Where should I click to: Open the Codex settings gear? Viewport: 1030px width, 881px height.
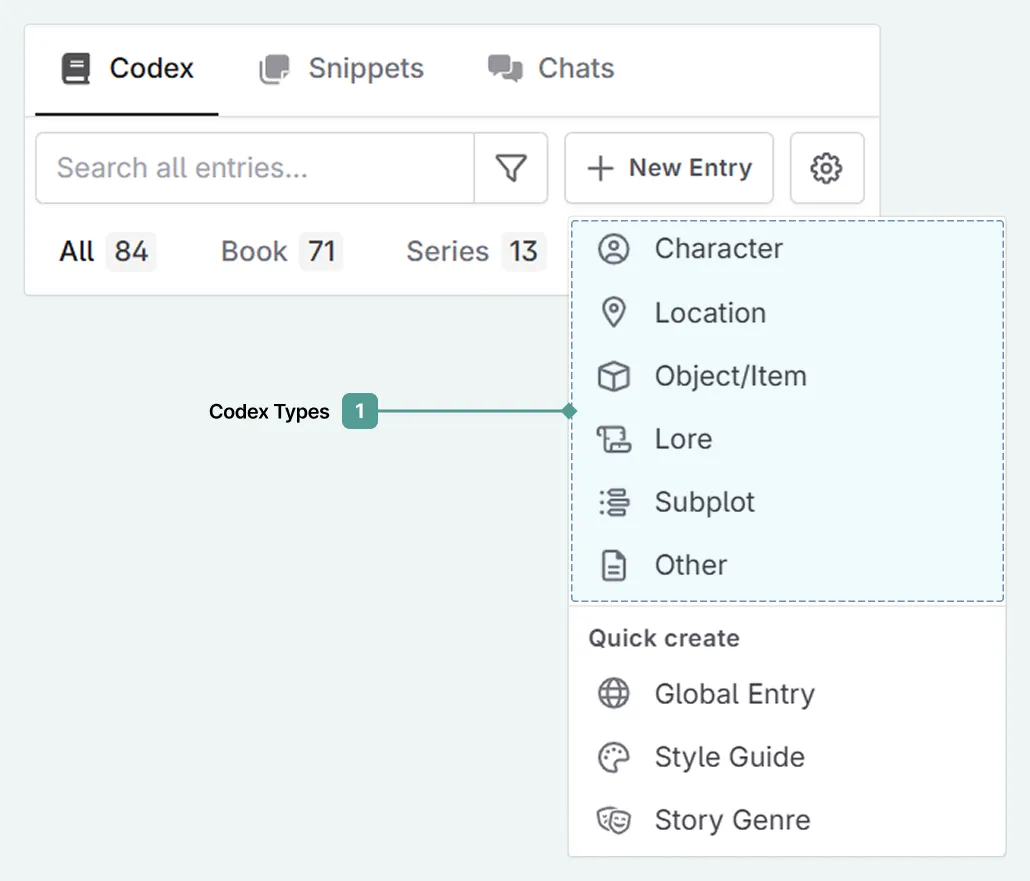827,168
